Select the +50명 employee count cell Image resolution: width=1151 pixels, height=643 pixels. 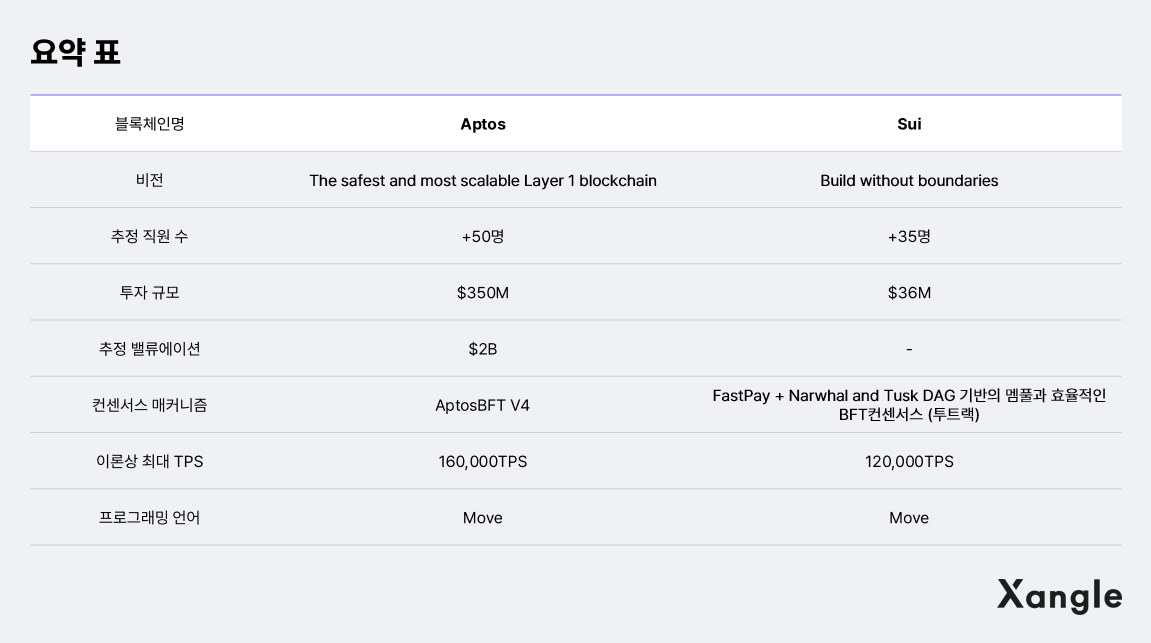pyautogui.click(x=483, y=237)
